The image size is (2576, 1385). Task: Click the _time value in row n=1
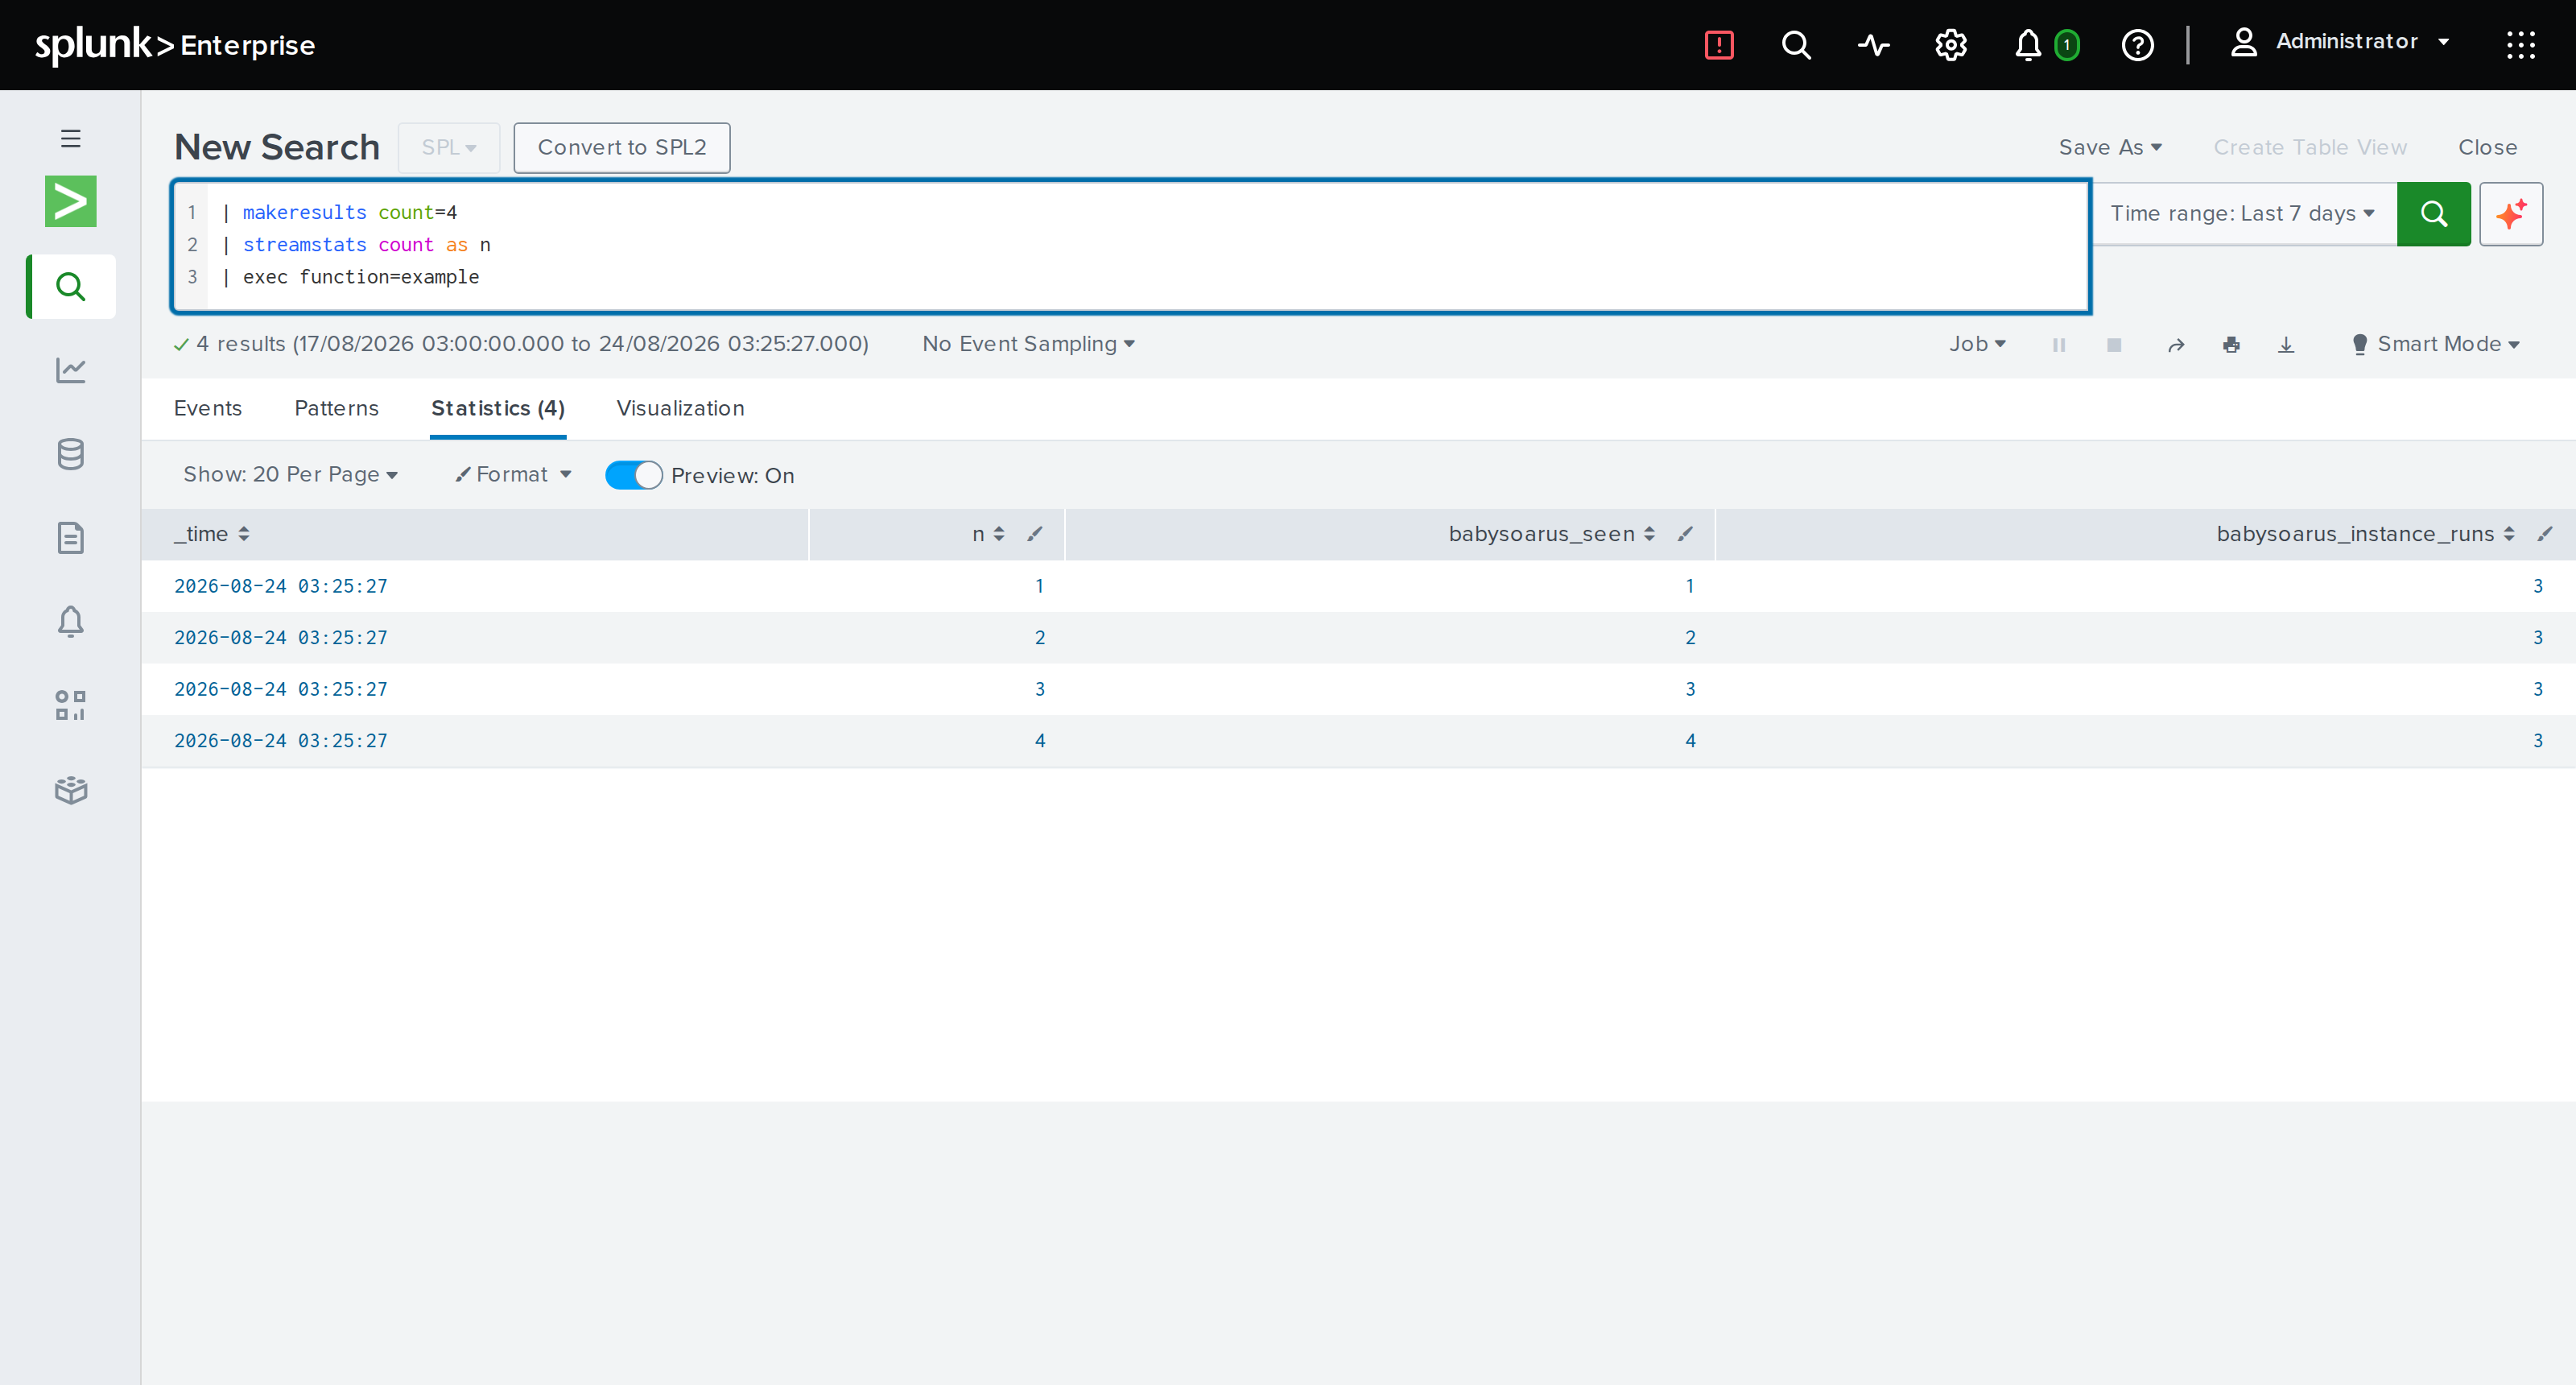(x=281, y=586)
